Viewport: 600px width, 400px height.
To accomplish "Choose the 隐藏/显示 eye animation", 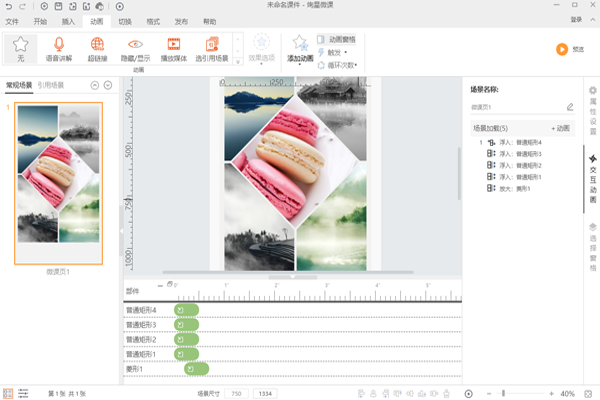I will coord(135,49).
